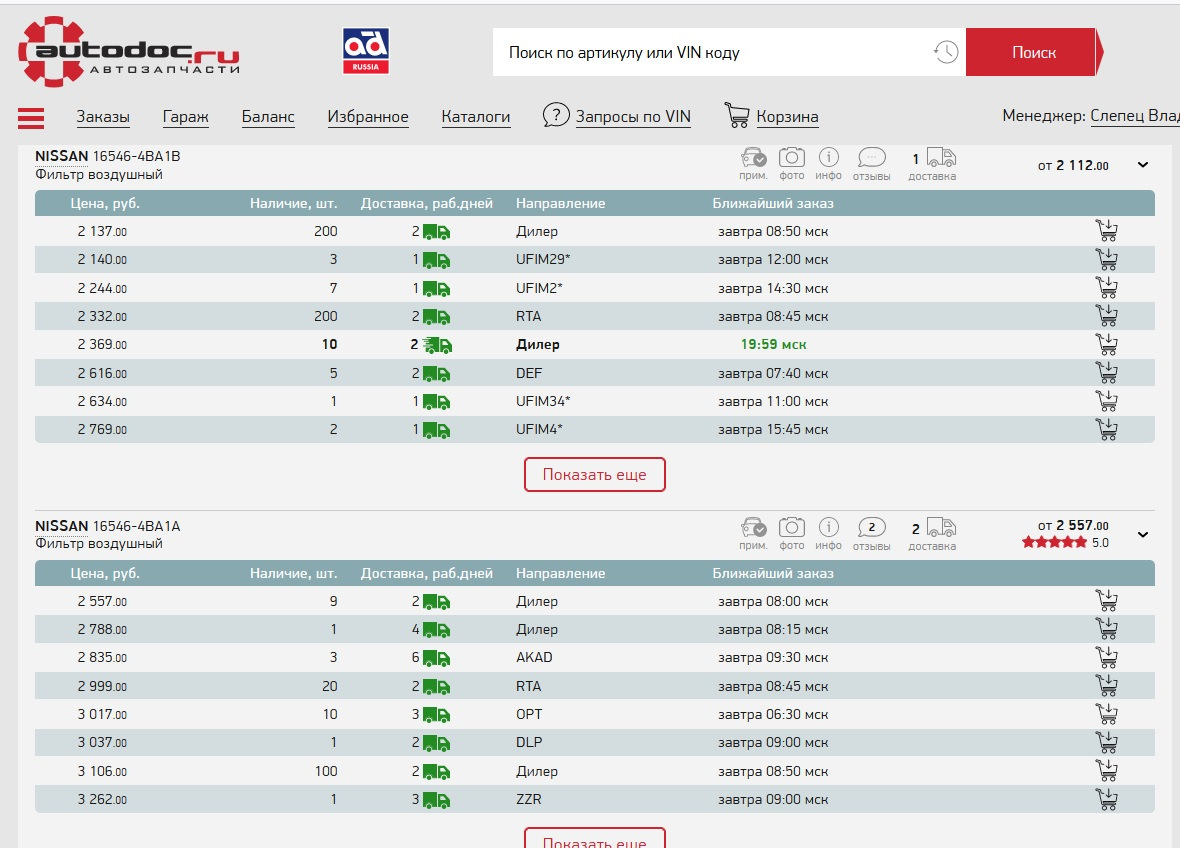This screenshot has height=848, width=1180.
Task: Add the 3 106.00 dealer offer to cart
Action: point(1106,770)
